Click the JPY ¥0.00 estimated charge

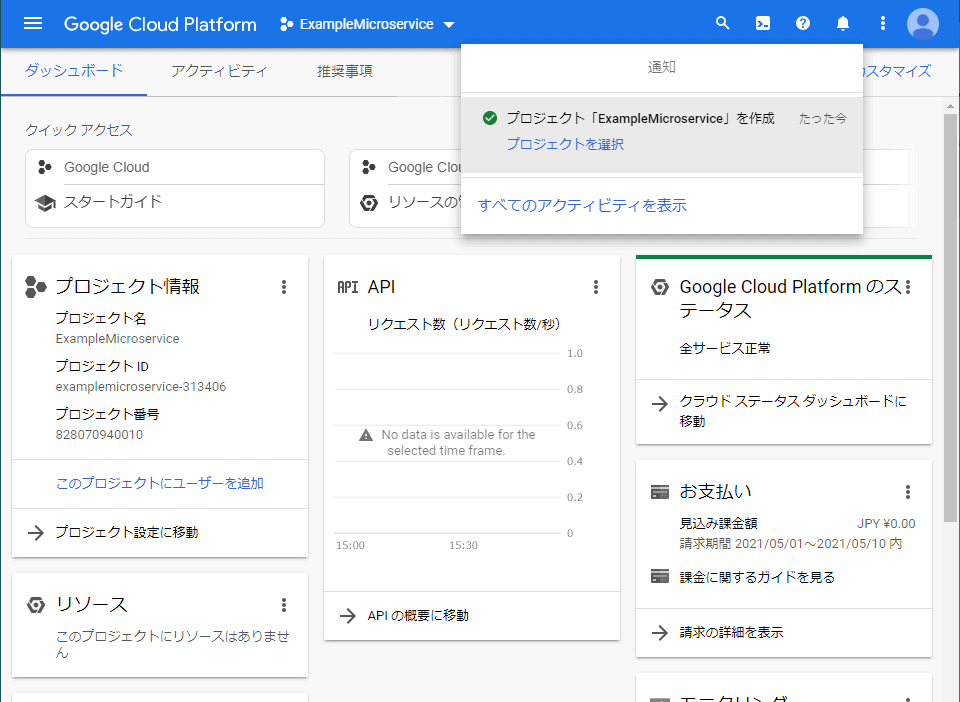(x=886, y=524)
